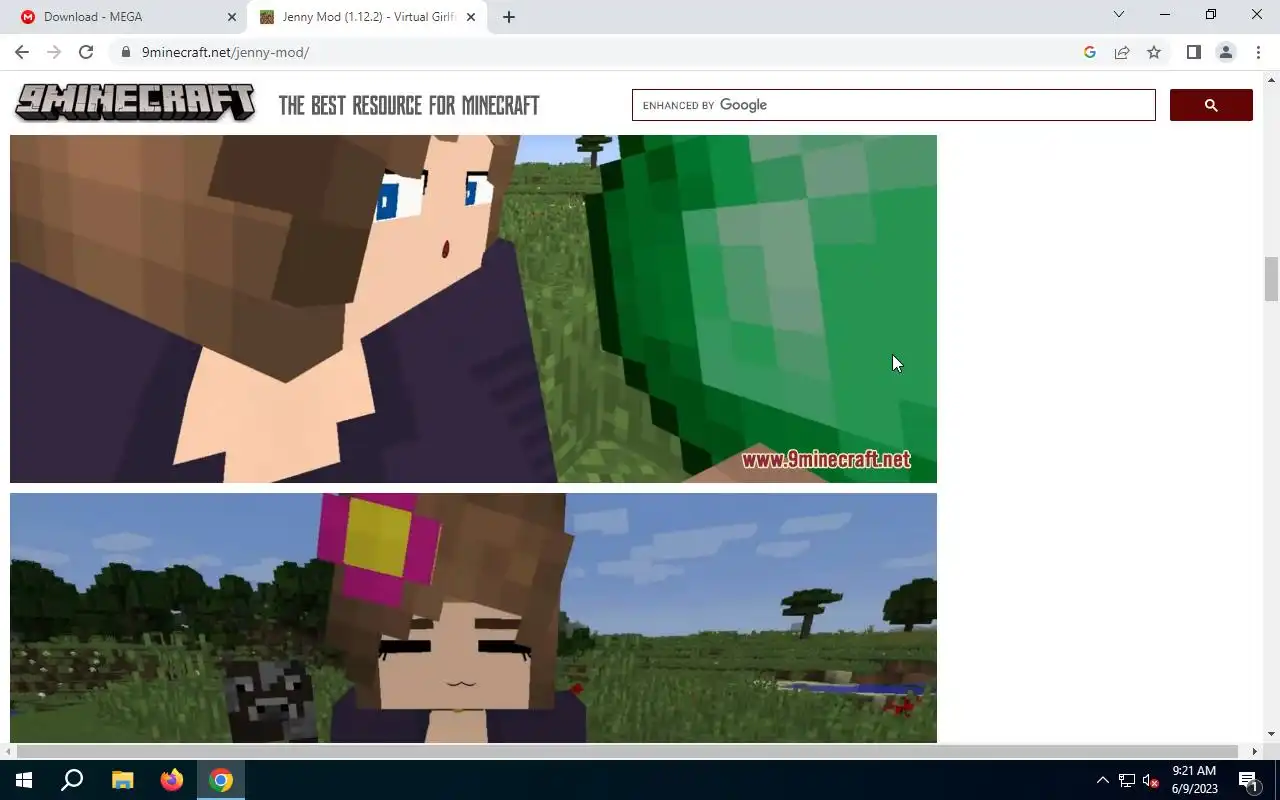Viewport: 1280px width, 800px height.
Task: Minimize the Chrome window
Action: coord(1165,15)
